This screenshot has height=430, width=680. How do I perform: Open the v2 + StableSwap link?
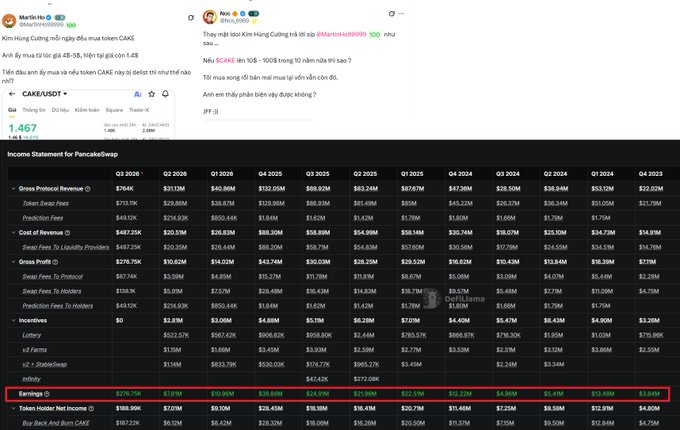[x=45, y=365]
